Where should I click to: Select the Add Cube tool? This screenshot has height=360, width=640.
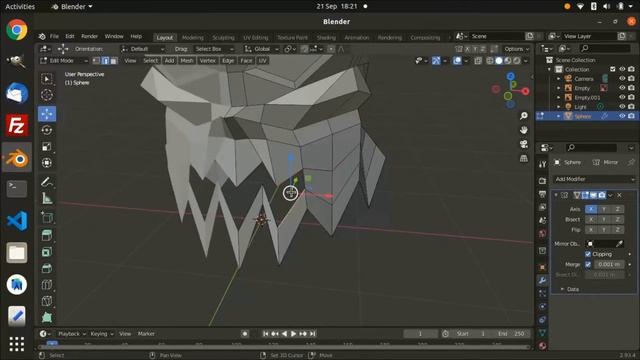click(x=47, y=217)
